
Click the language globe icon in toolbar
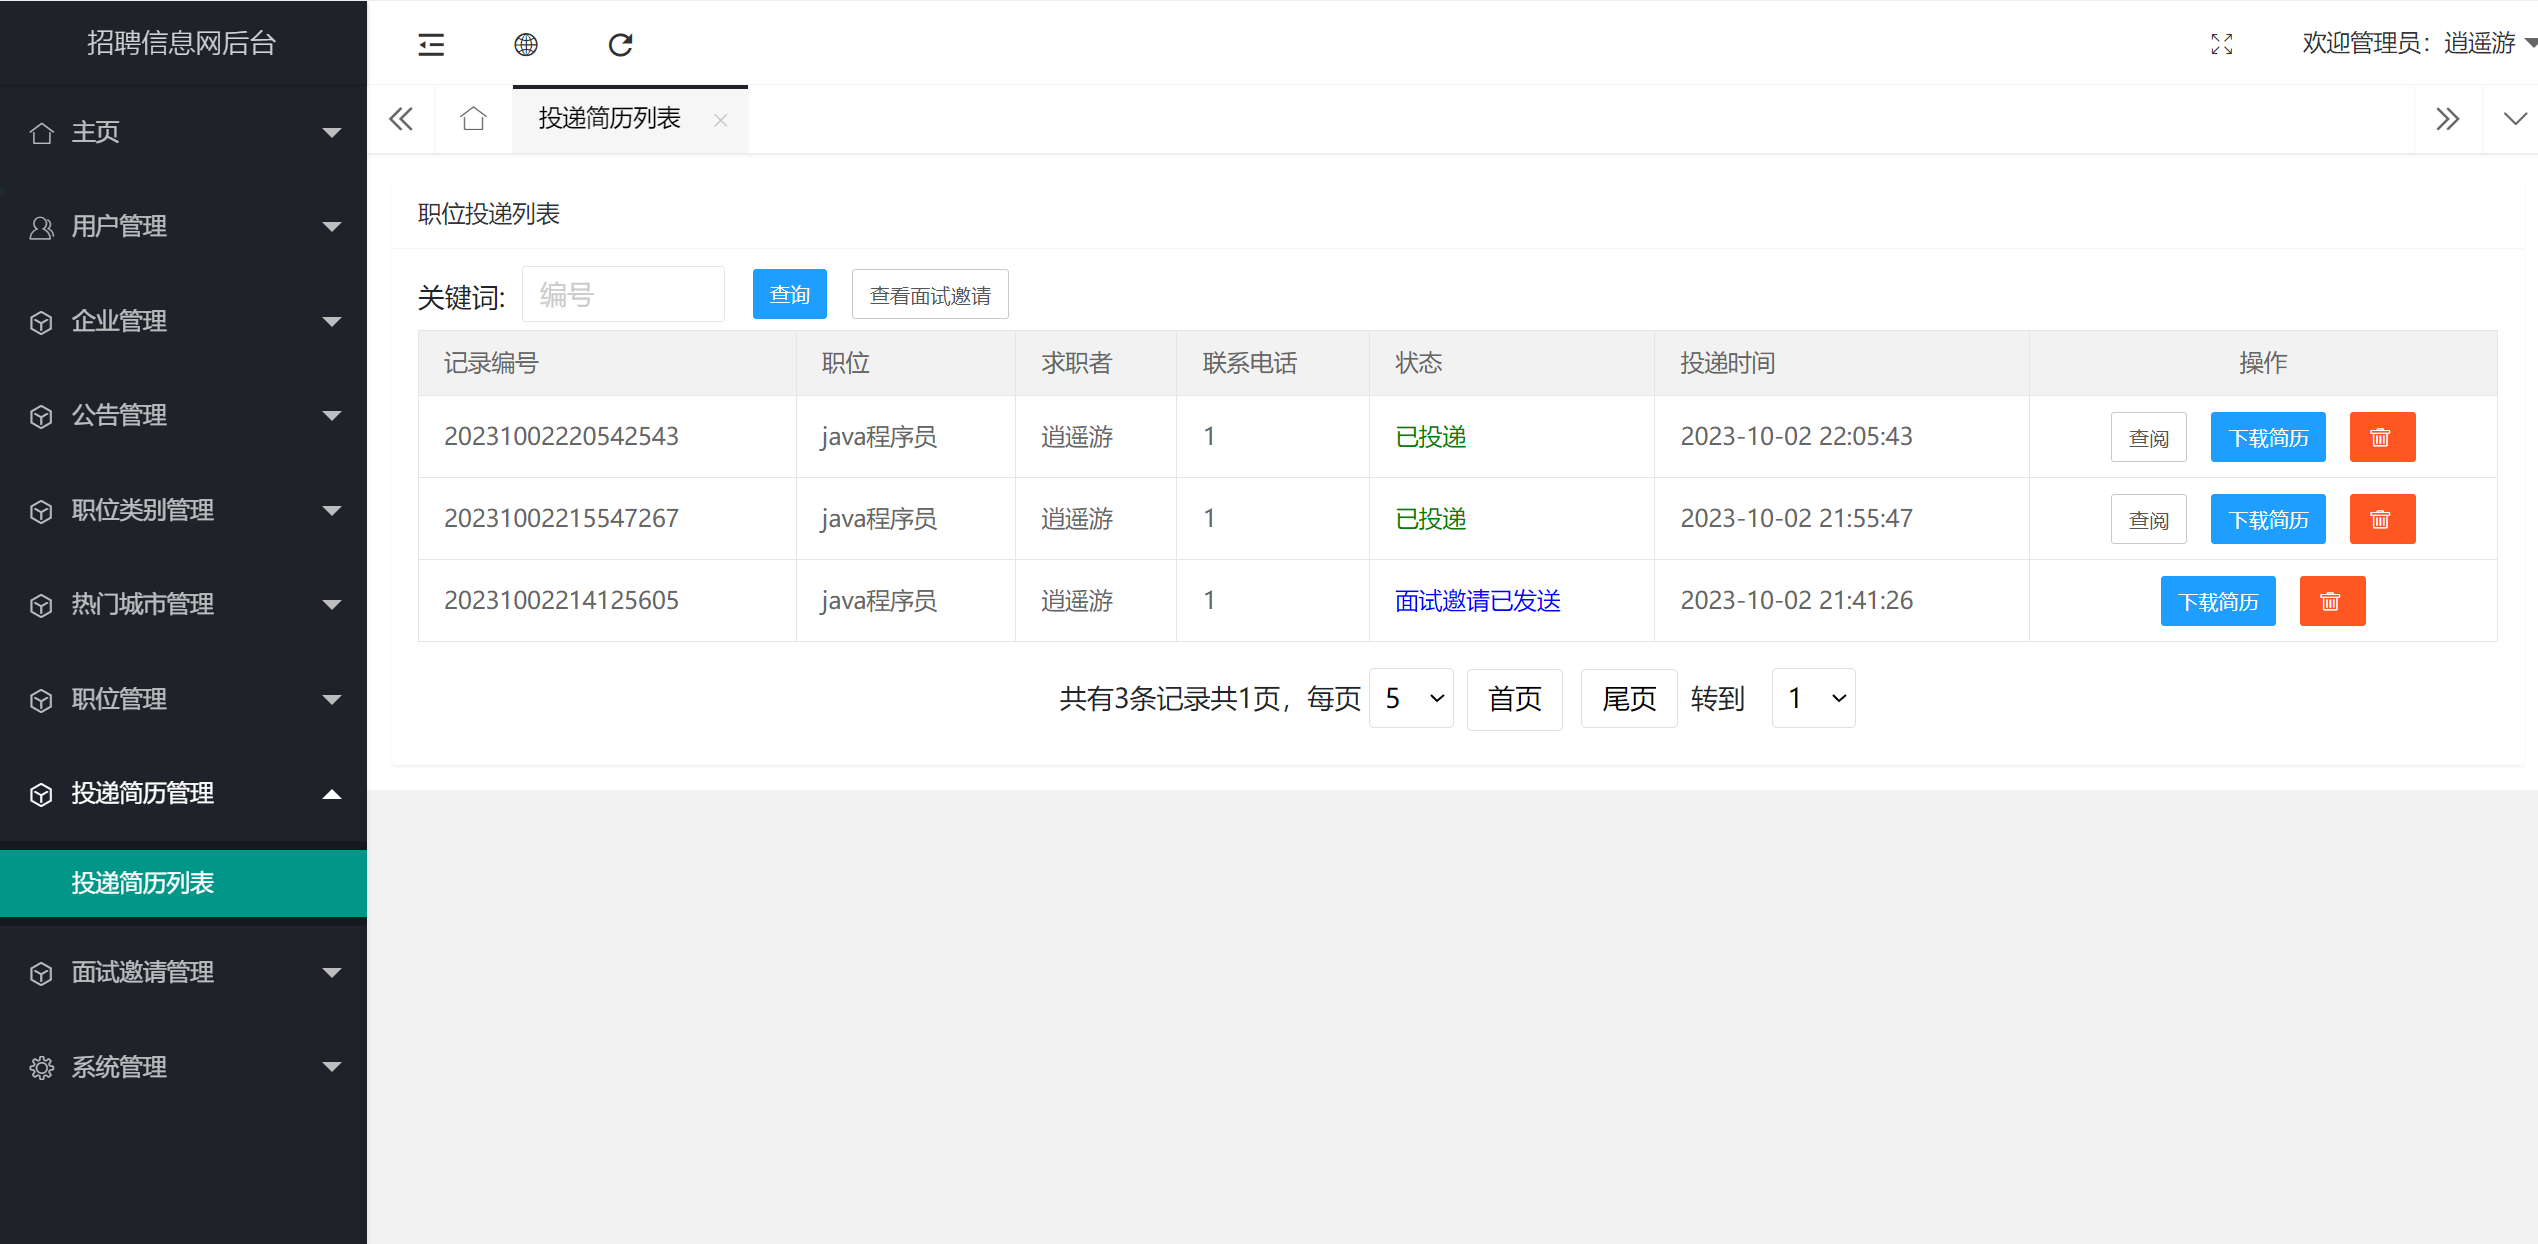pyautogui.click(x=527, y=44)
